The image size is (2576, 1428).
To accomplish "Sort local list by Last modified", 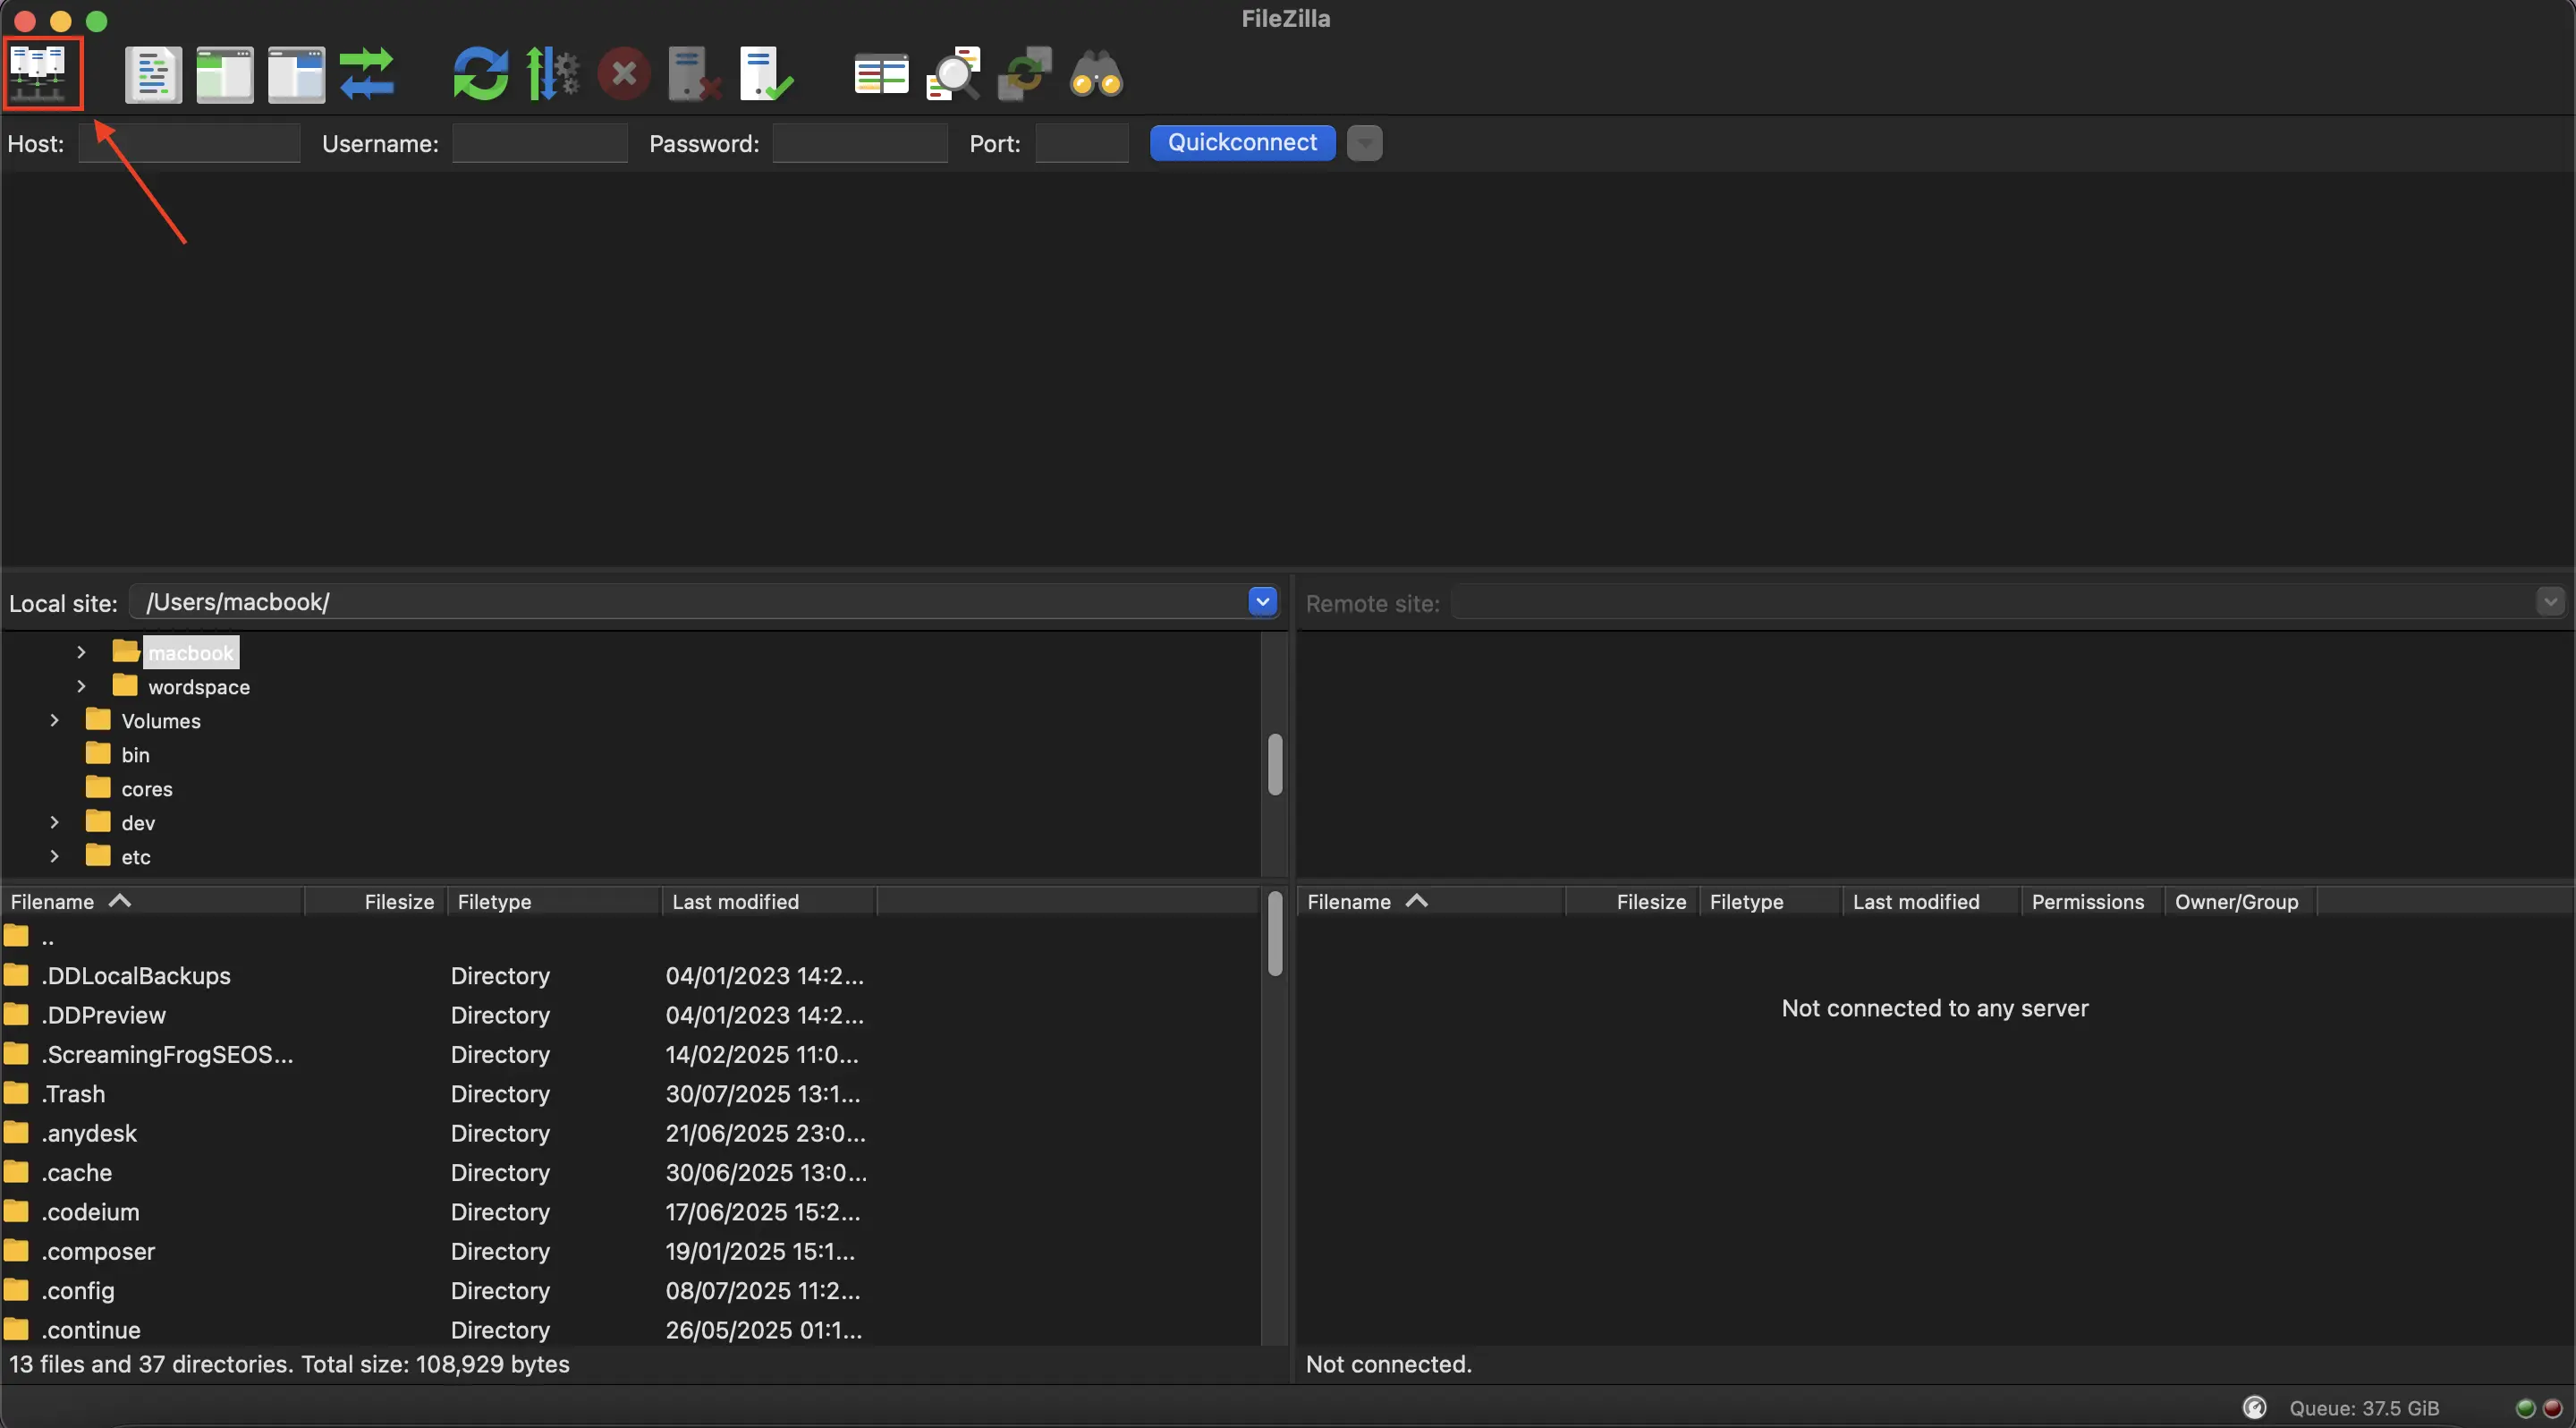I will tap(769, 901).
